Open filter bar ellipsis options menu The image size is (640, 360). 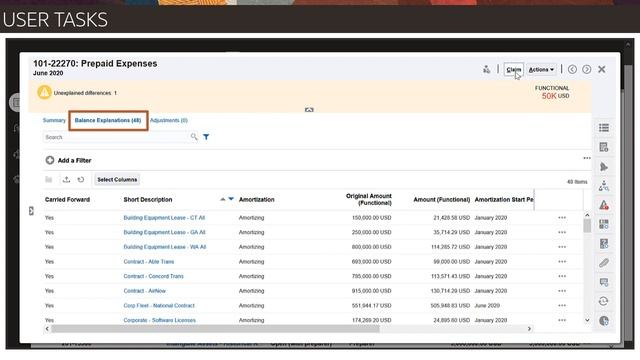[587, 158]
